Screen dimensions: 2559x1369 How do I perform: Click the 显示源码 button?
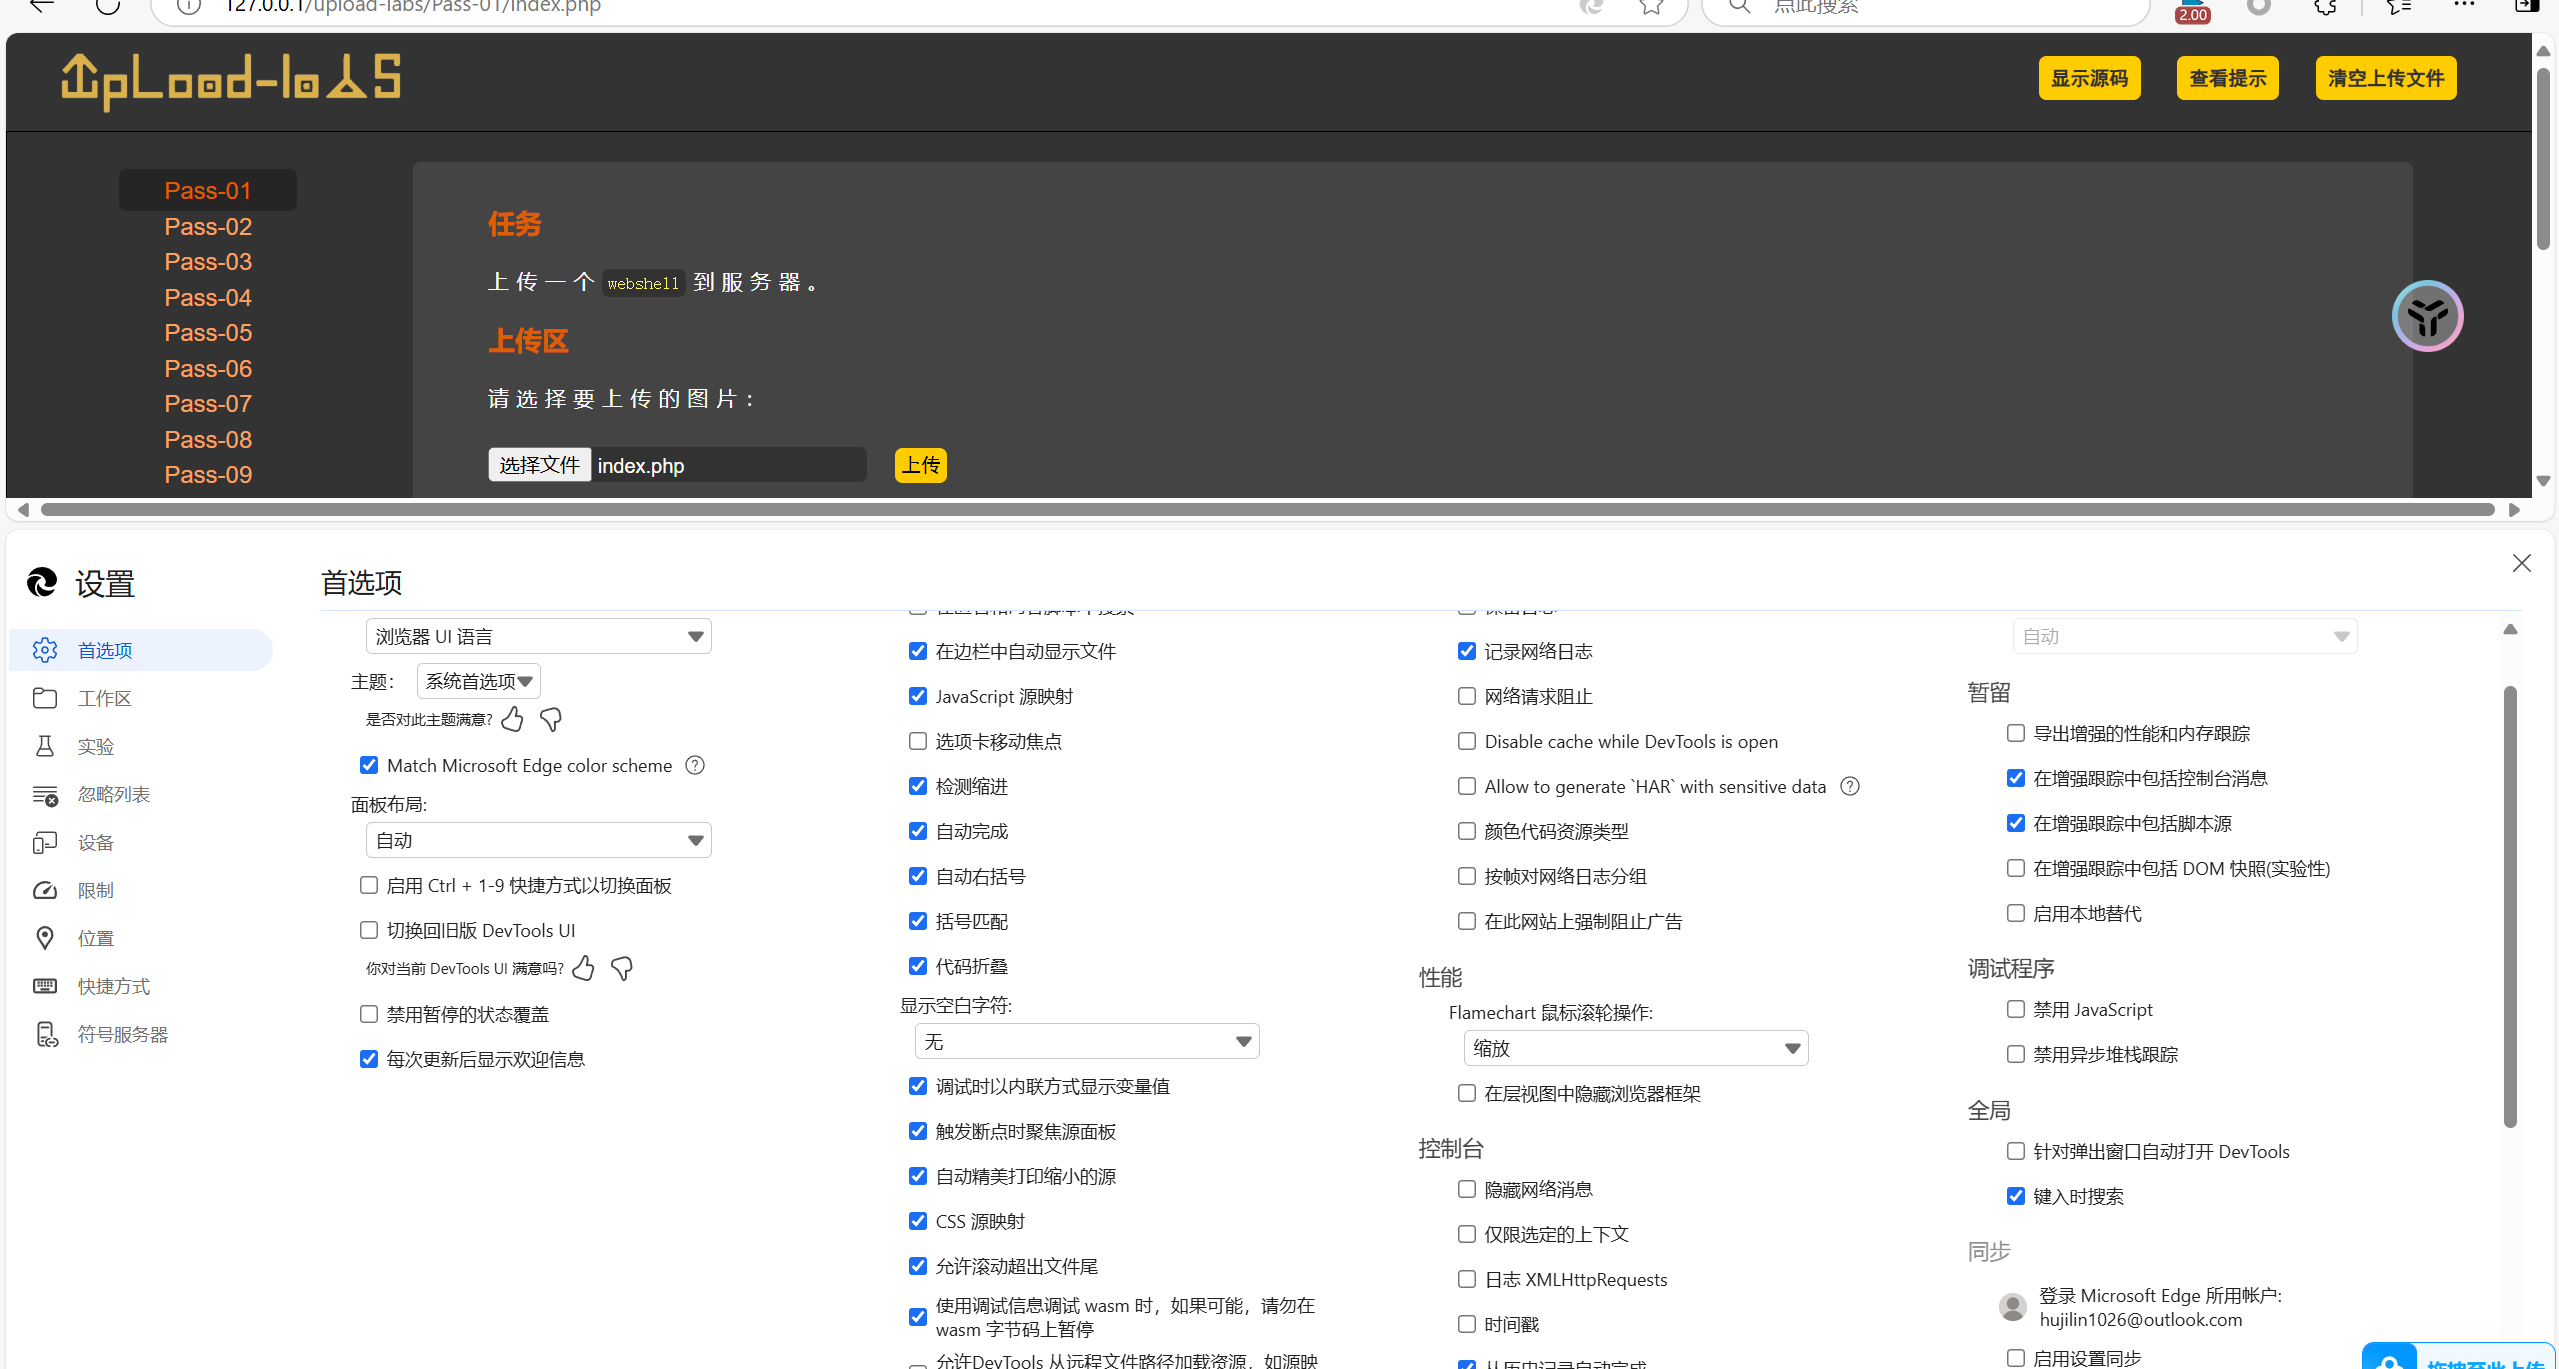(x=2089, y=79)
